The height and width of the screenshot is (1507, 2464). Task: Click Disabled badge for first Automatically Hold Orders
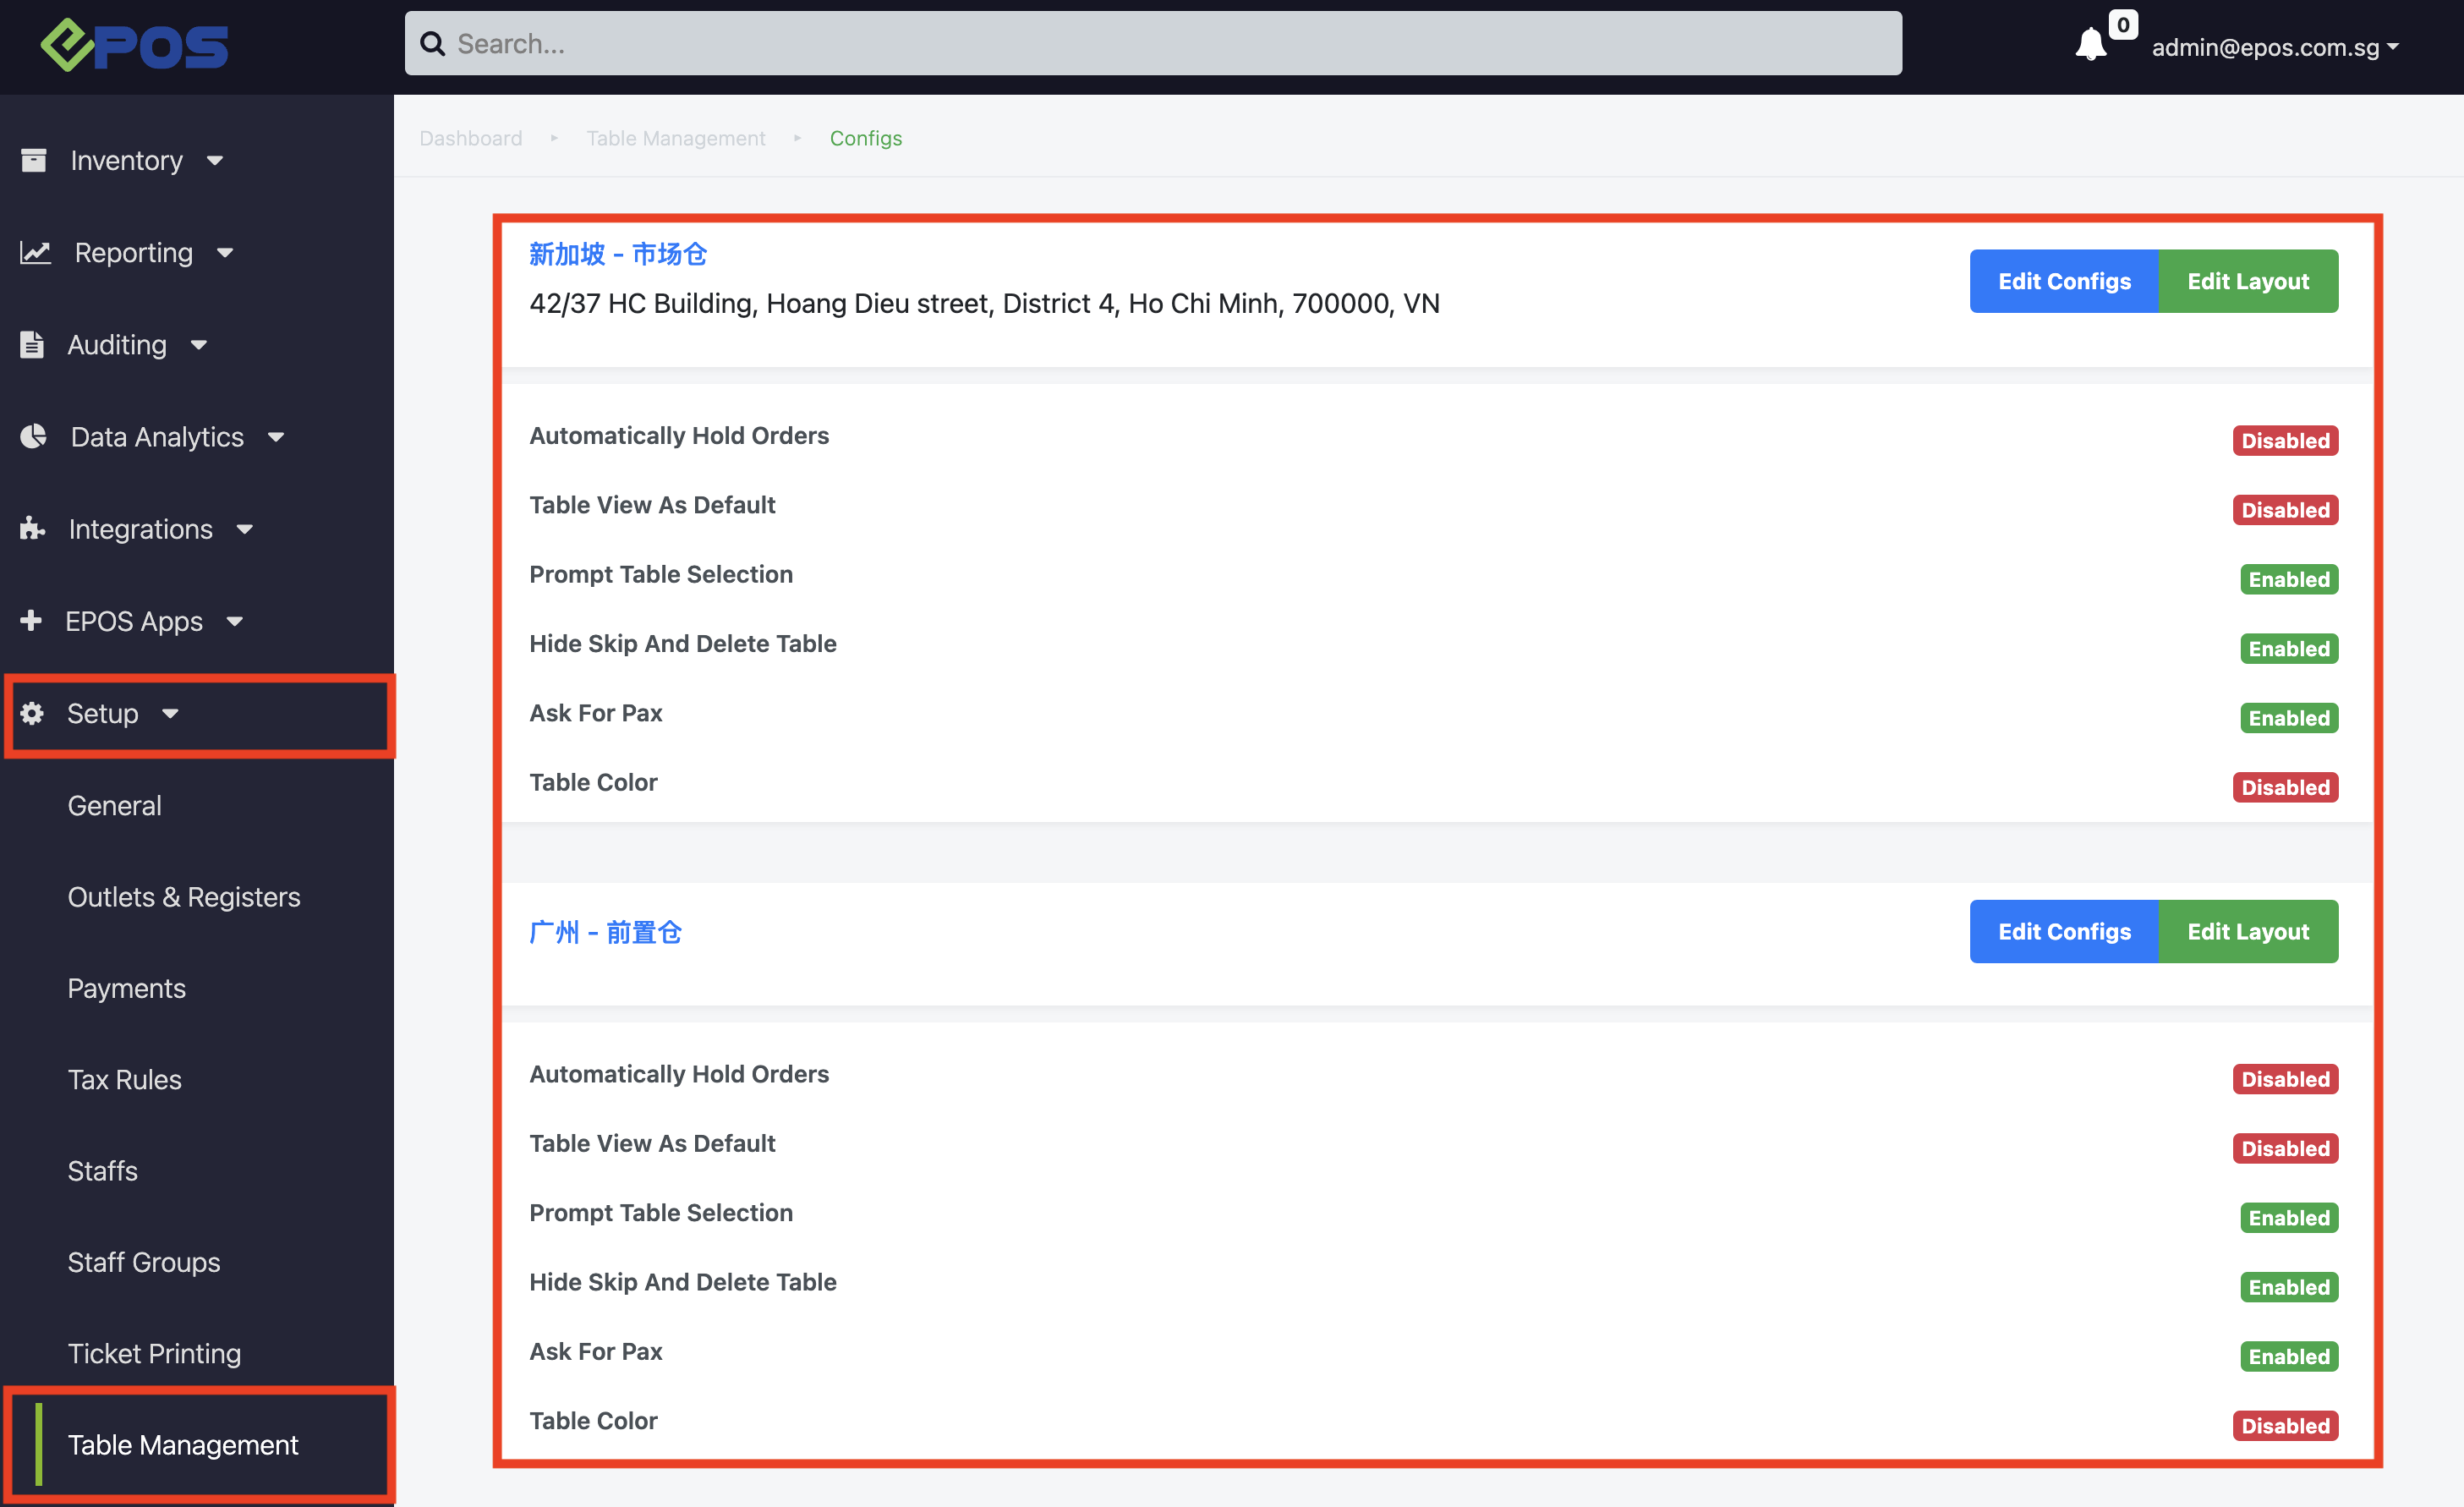click(x=2285, y=440)
